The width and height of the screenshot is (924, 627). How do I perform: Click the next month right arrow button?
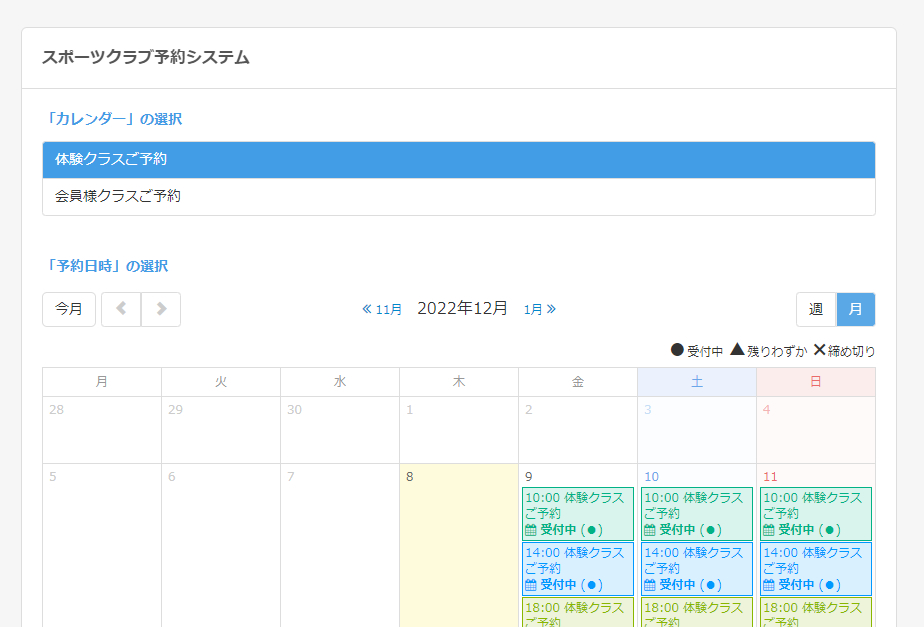tap(161, 309)
